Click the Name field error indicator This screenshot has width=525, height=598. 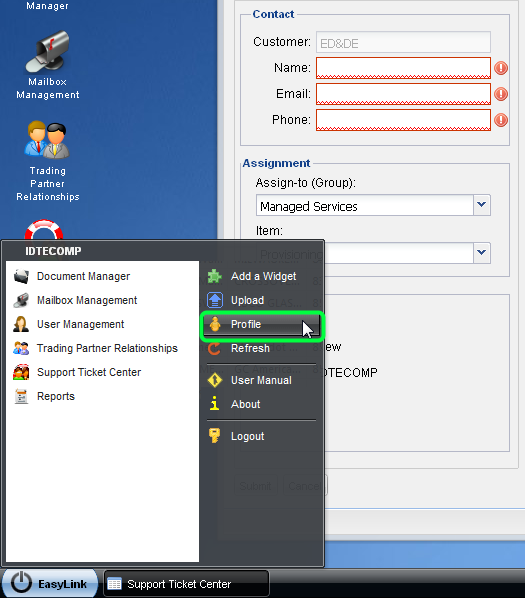[501, 68]
